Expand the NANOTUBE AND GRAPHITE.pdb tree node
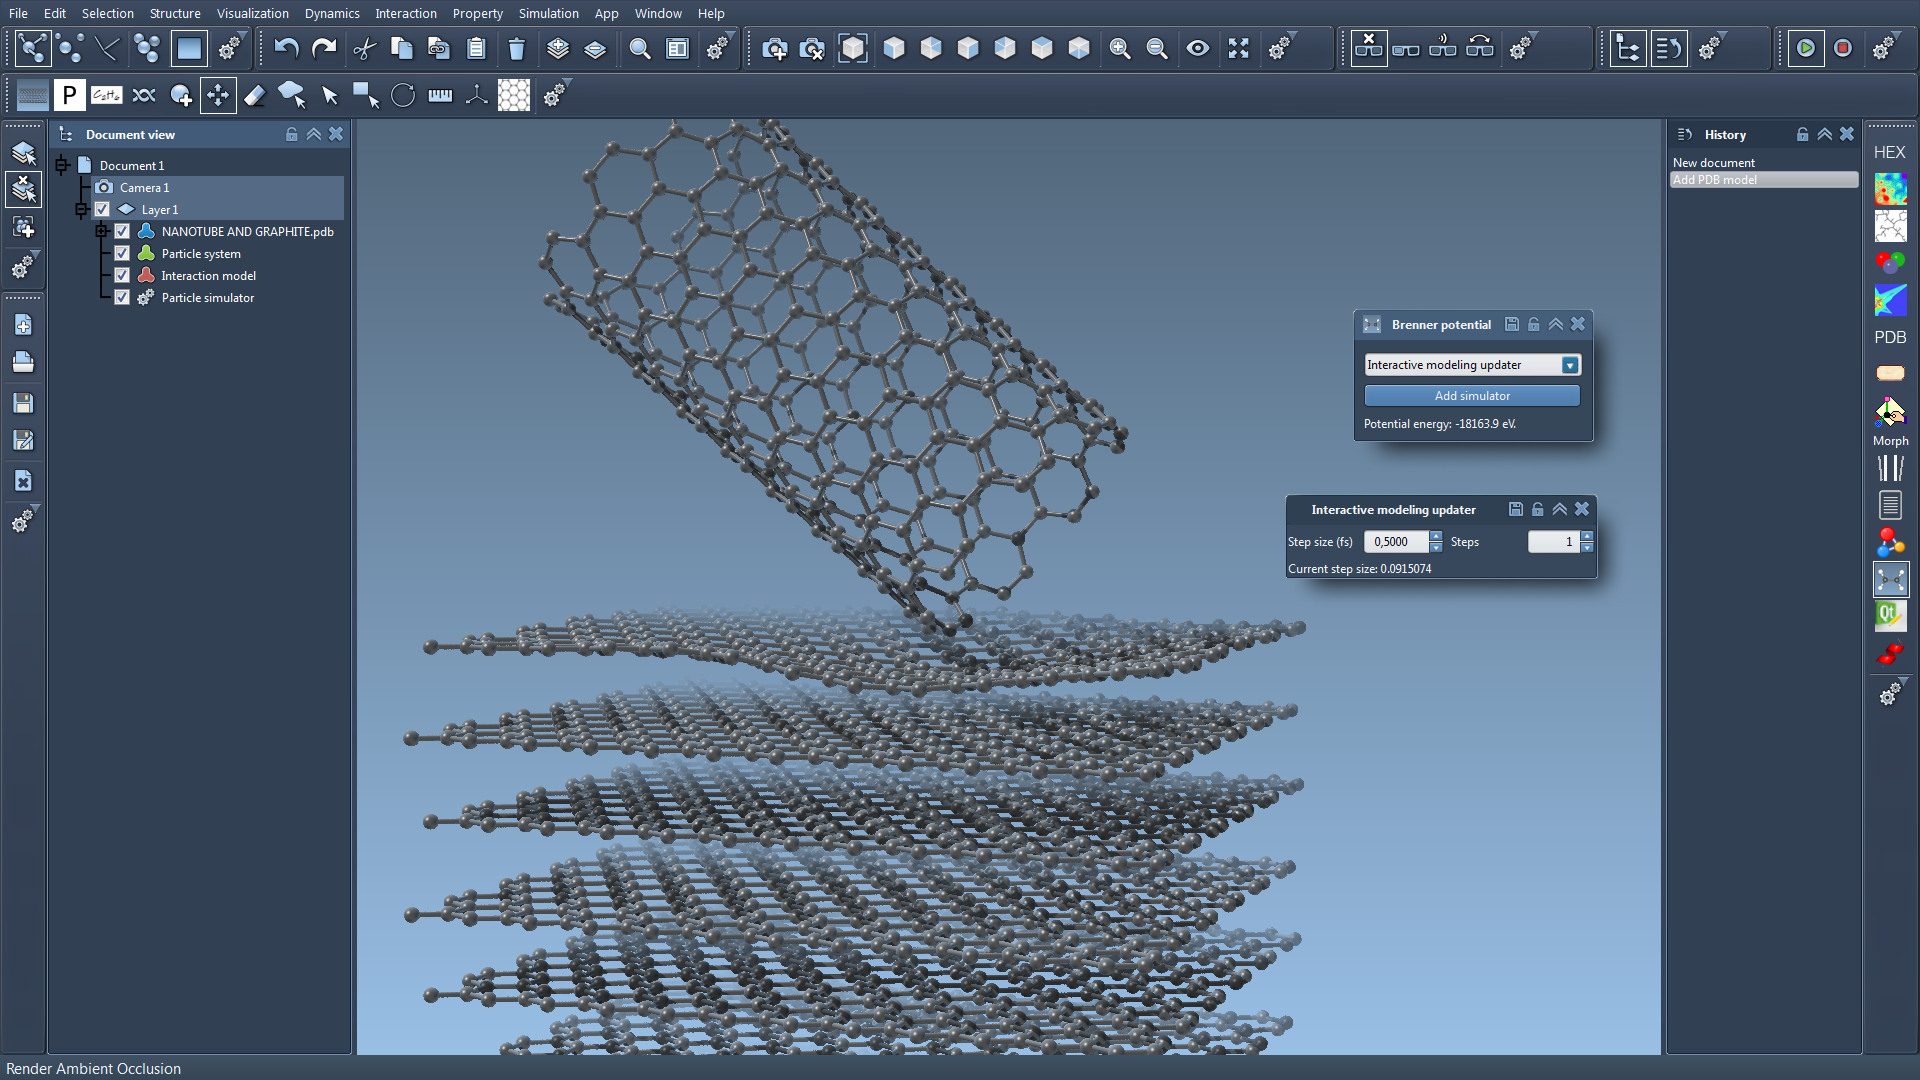Viewport: 1920px width, 1080px height. 102,232
